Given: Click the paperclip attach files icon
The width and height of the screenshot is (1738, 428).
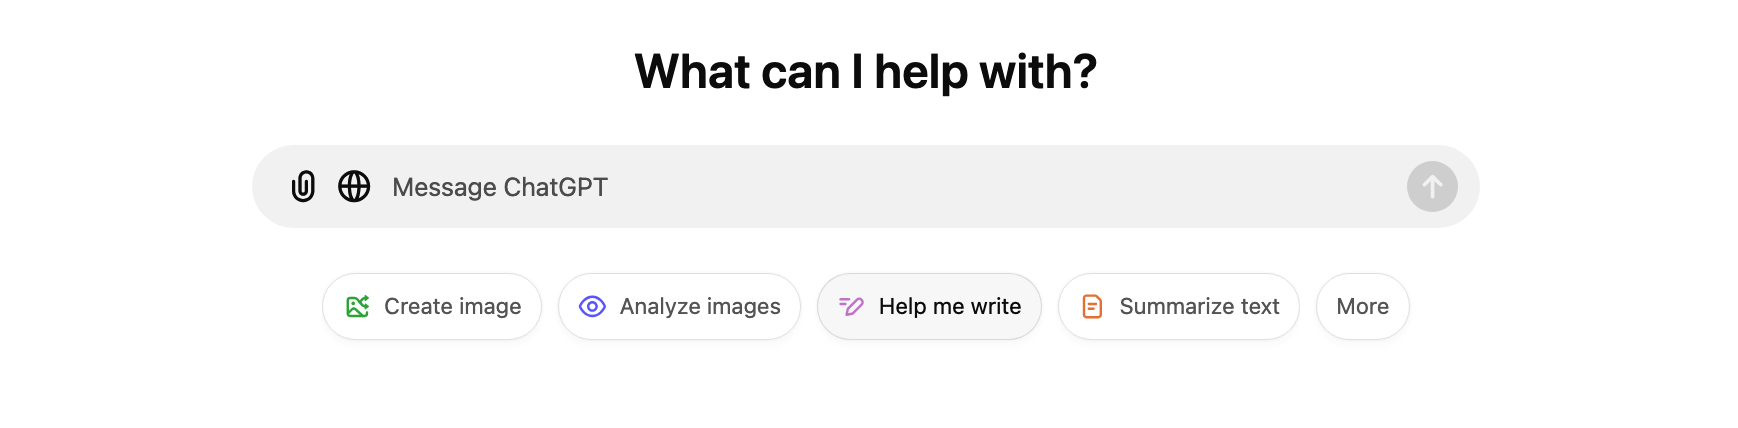Looking at the screenshot, I should 303,187.
